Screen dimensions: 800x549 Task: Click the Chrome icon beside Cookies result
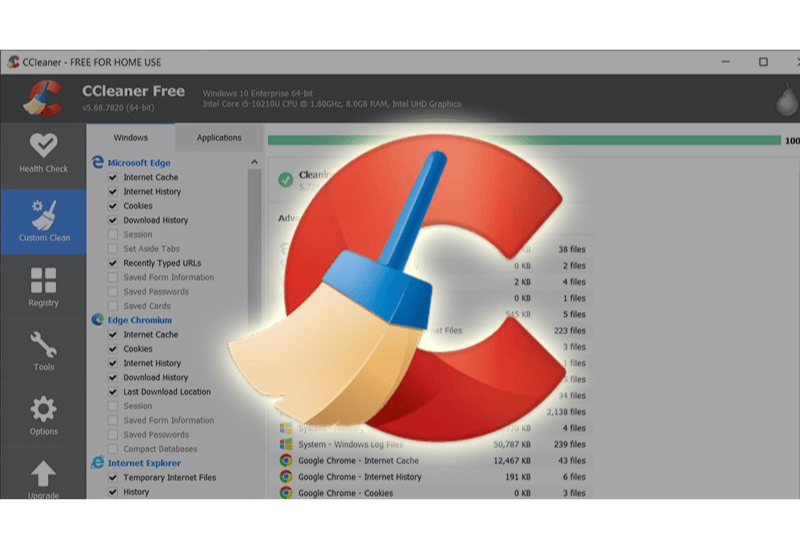pos(286,493)
